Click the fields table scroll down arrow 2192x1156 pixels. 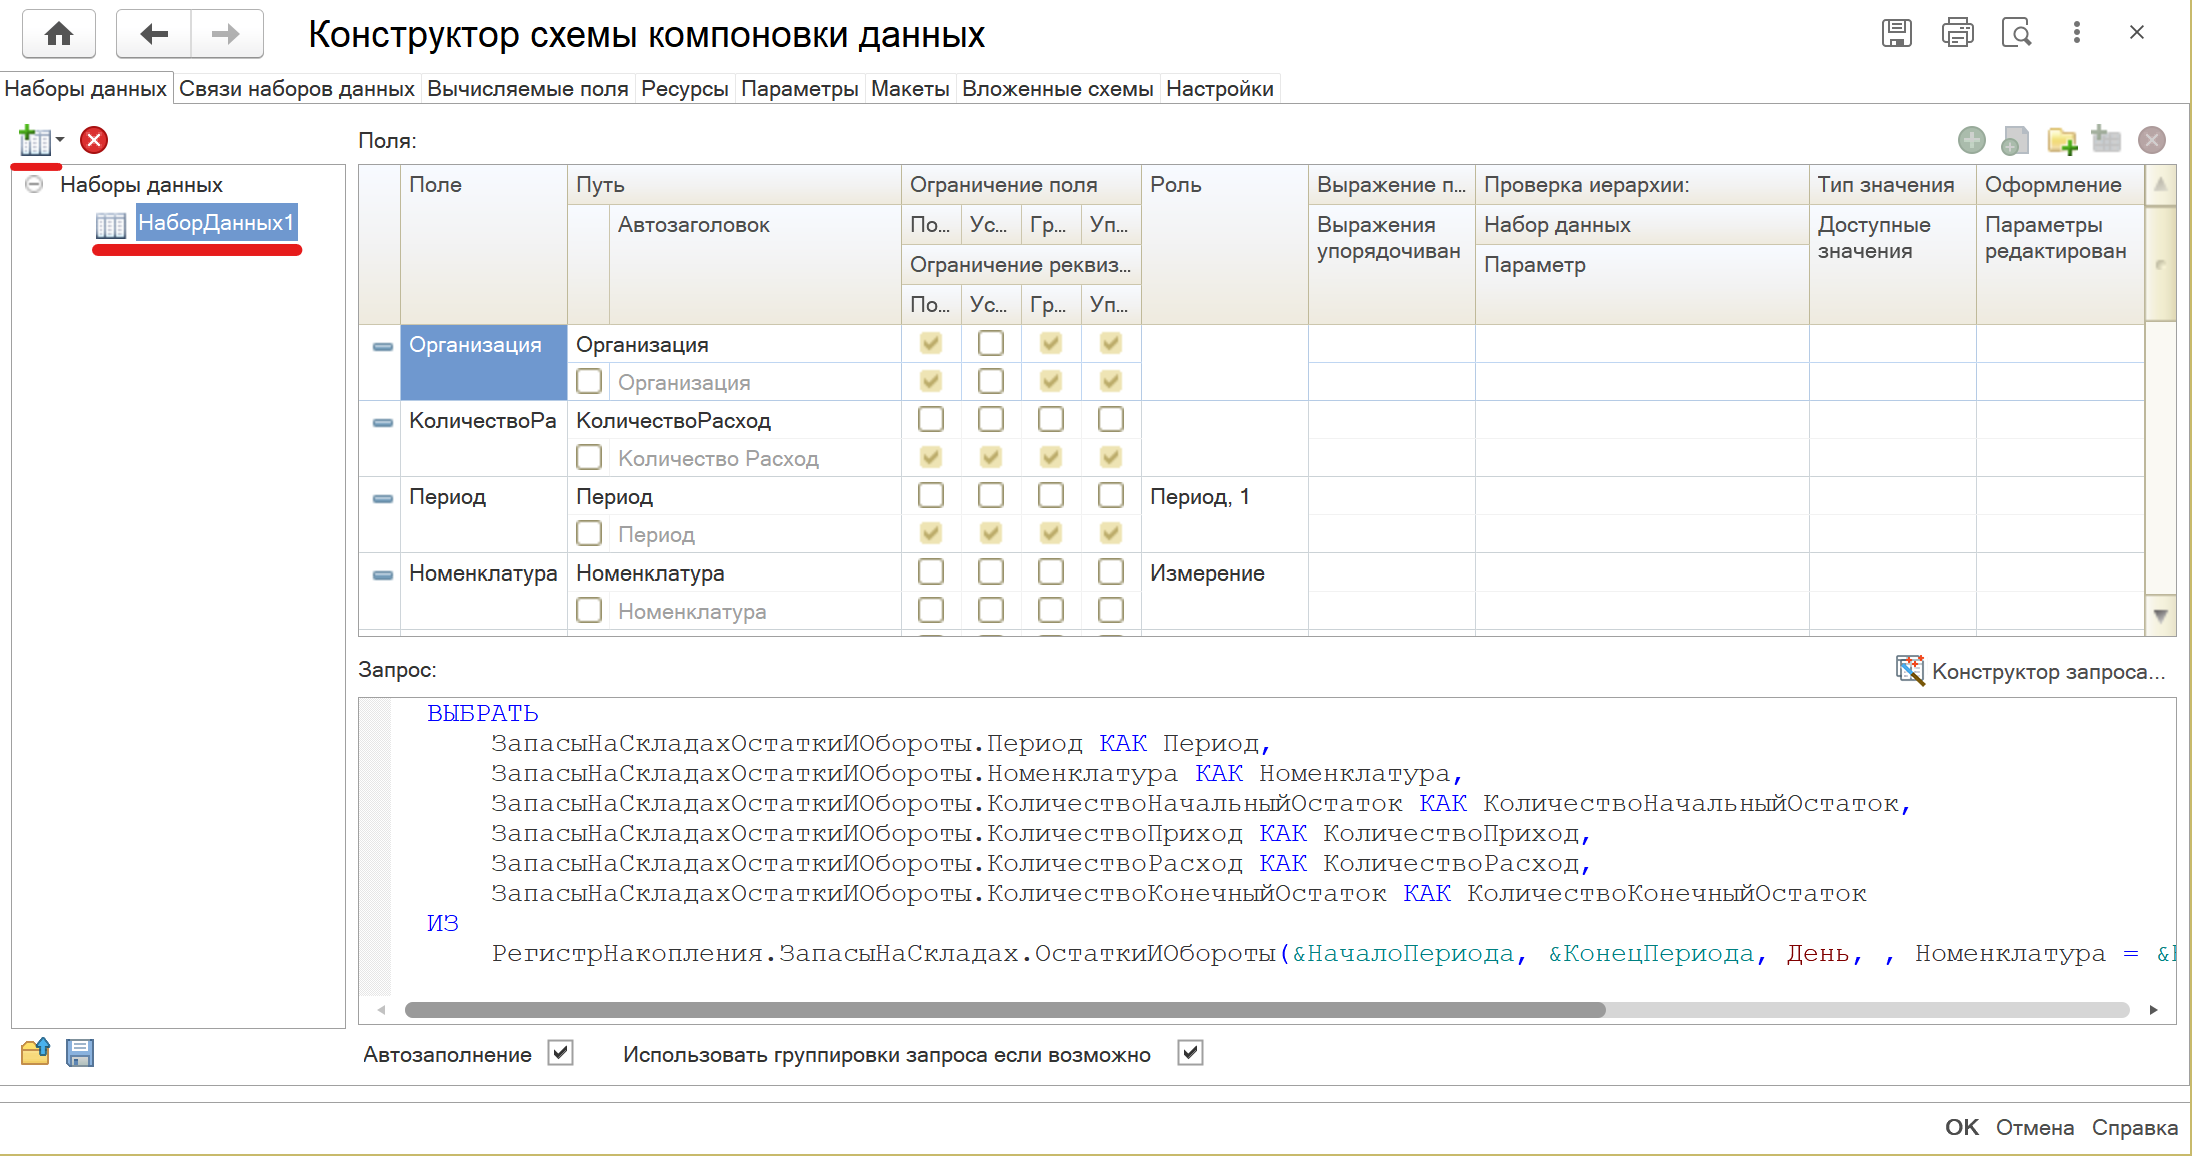tap(2161, 616)
